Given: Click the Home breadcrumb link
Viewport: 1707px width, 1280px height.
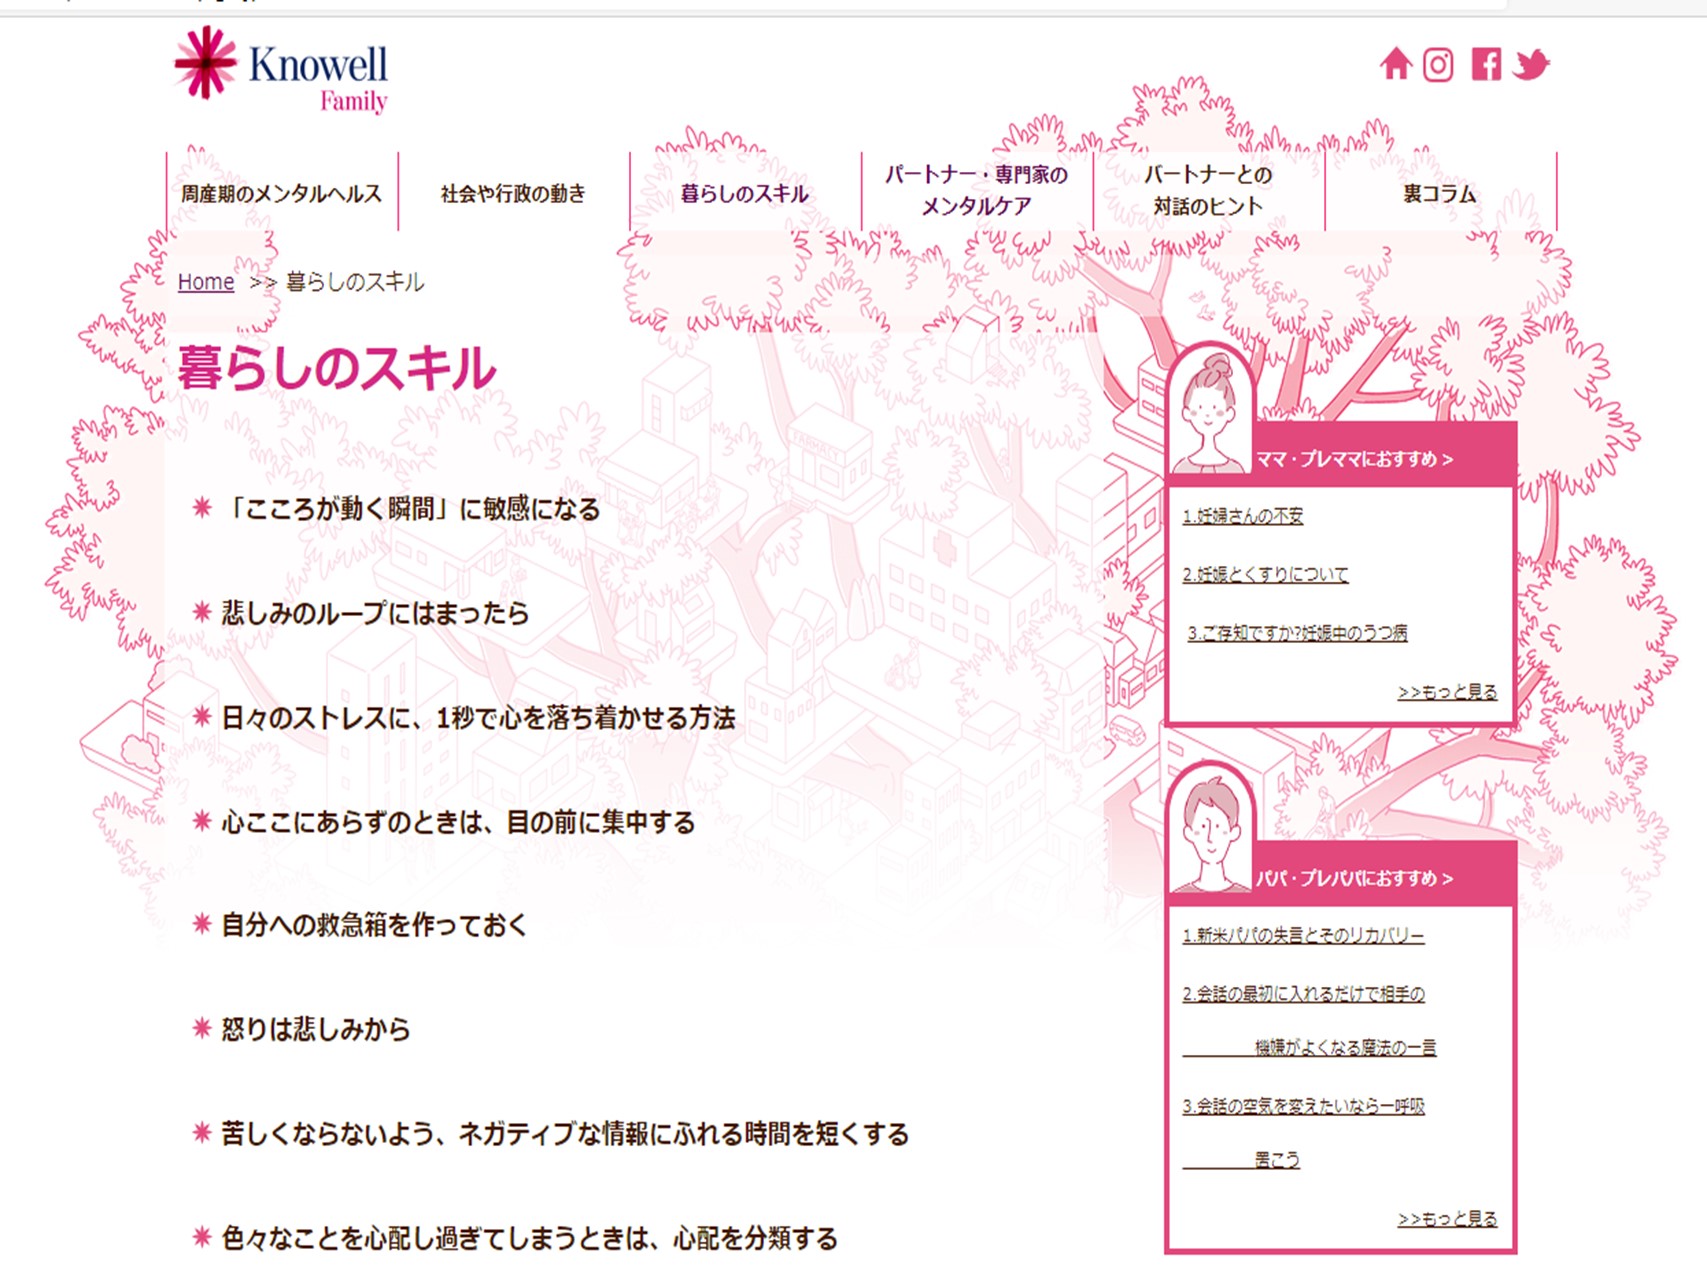Looking at the screenshot, I should click(205, 282).
